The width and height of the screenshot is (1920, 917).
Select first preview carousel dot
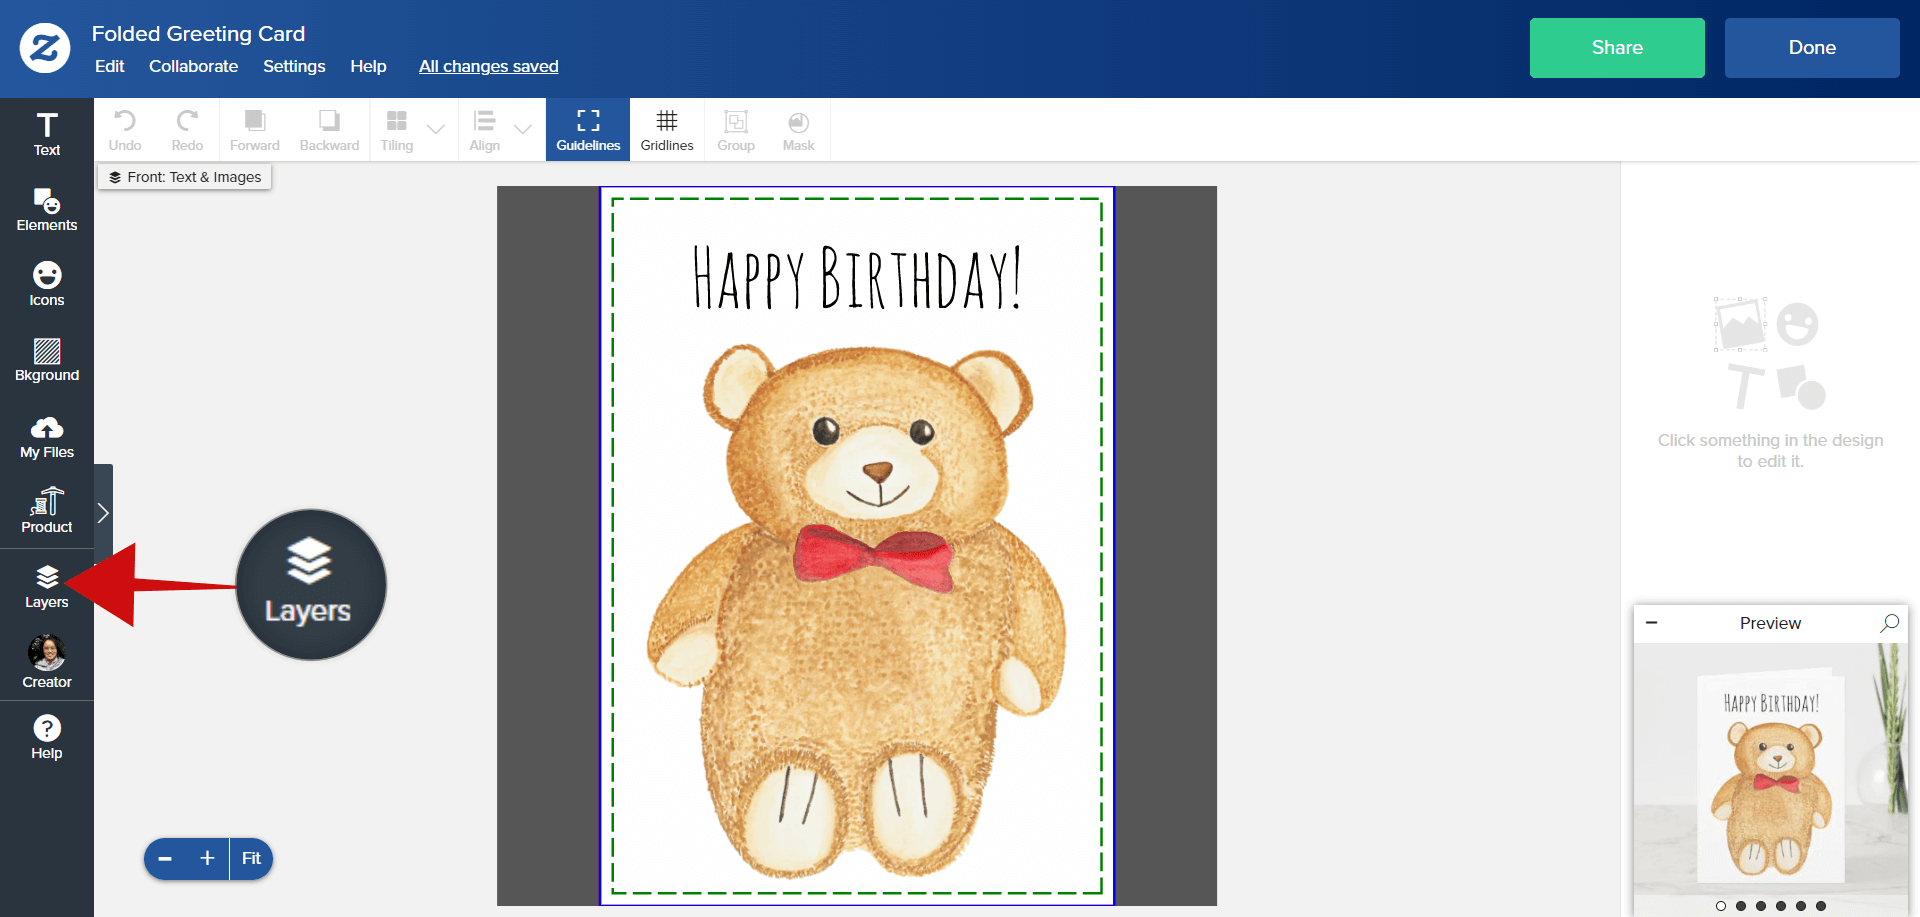[x=1720, y=906]
